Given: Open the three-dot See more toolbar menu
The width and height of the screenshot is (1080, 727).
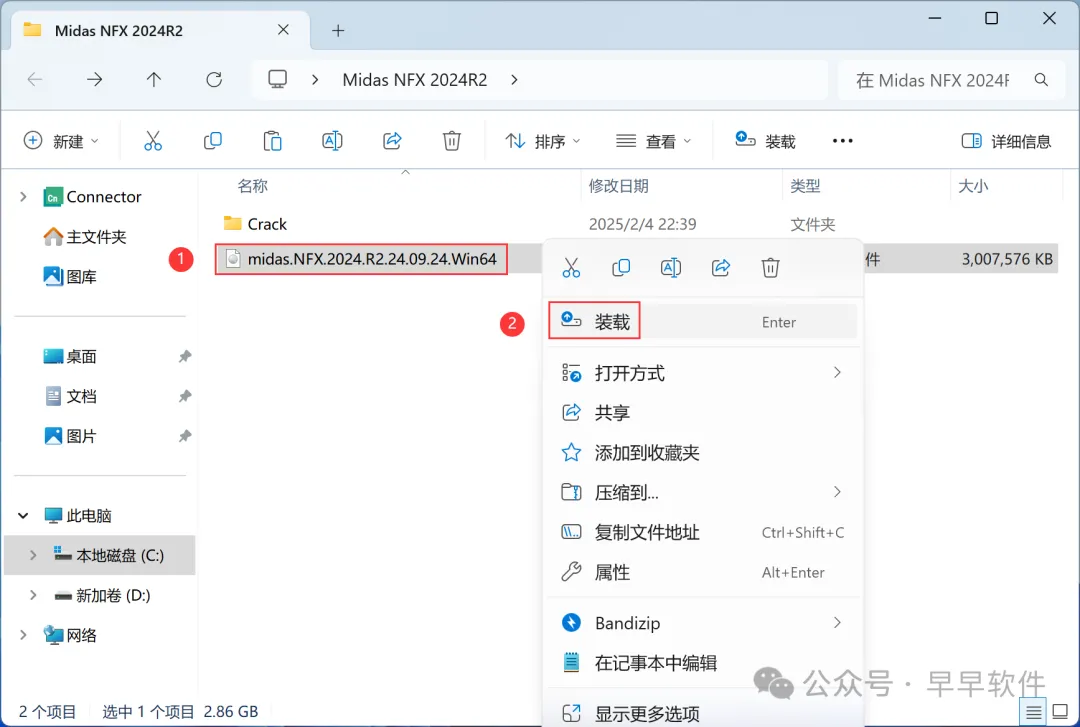Looking at the screenshot, I should [842, 141].
